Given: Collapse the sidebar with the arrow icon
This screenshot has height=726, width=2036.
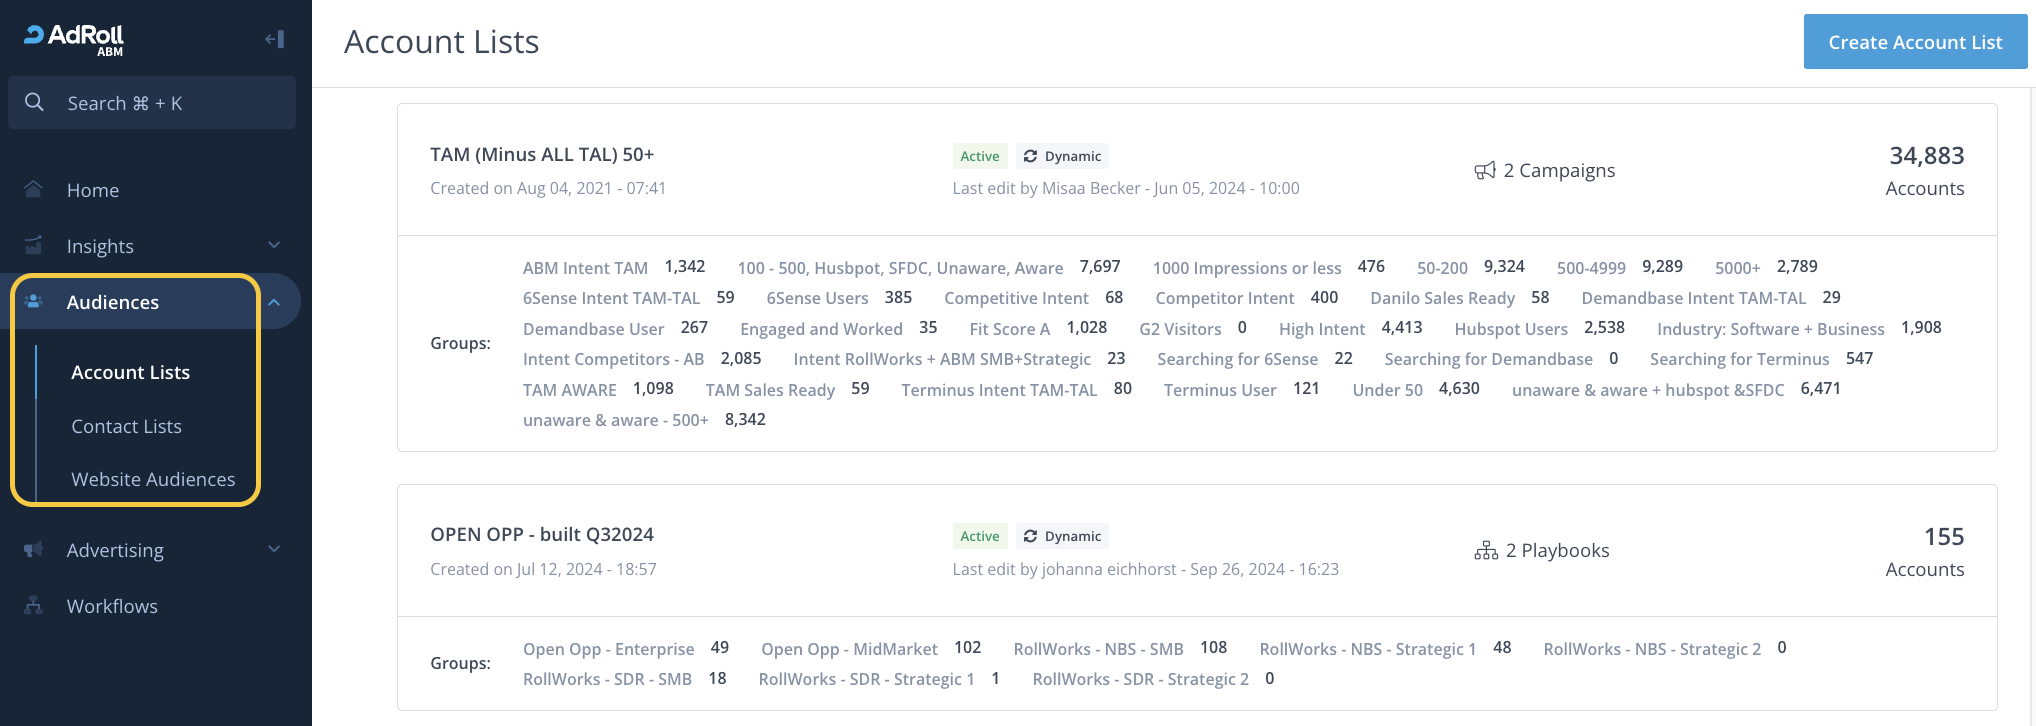Looking at the screenshot, I should click(274, 39).
